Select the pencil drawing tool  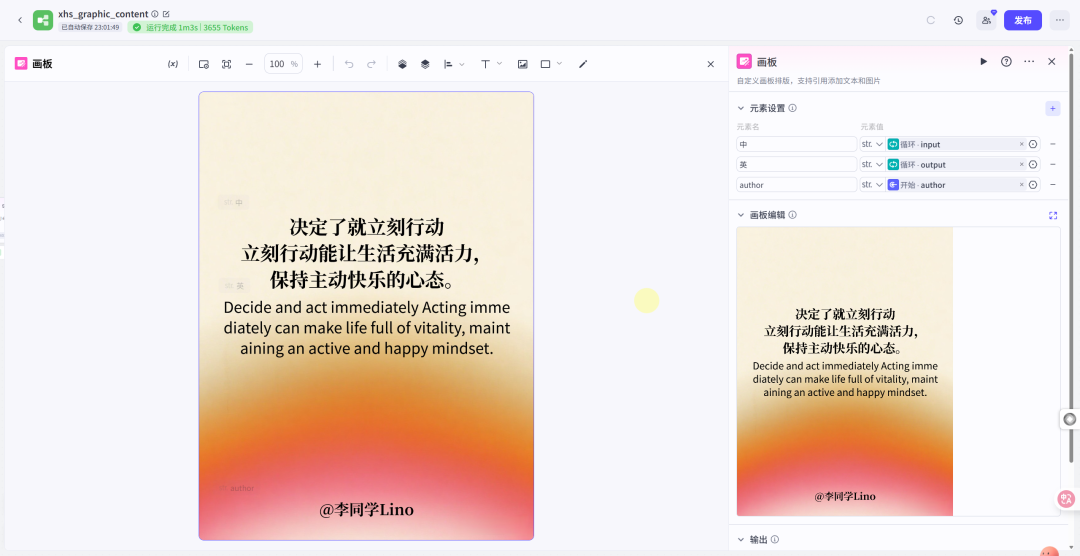[583, 64]
